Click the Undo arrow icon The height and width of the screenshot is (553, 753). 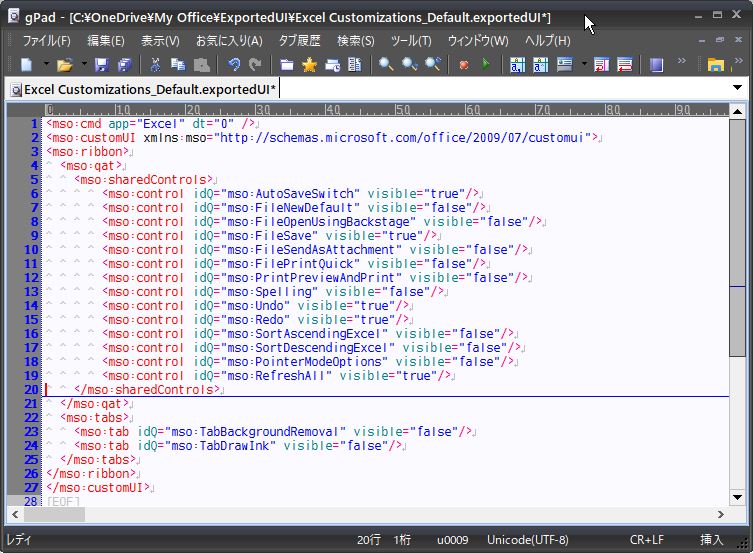point(234,64)
